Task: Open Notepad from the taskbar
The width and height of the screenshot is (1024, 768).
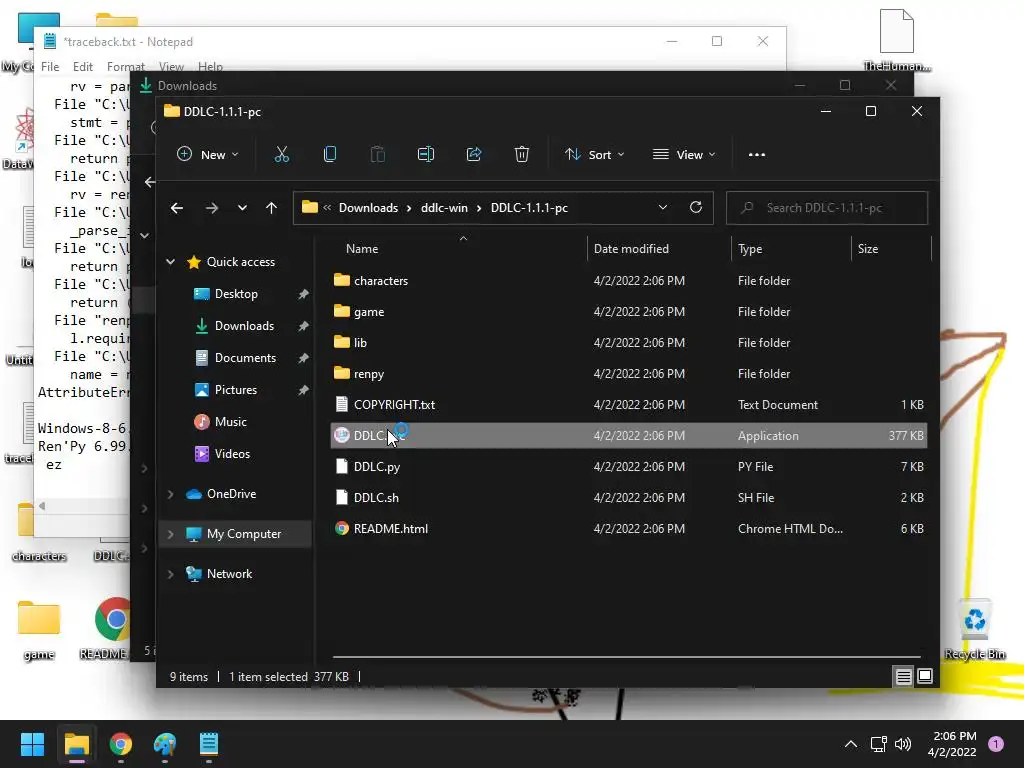Action: [x=208, y=744]
